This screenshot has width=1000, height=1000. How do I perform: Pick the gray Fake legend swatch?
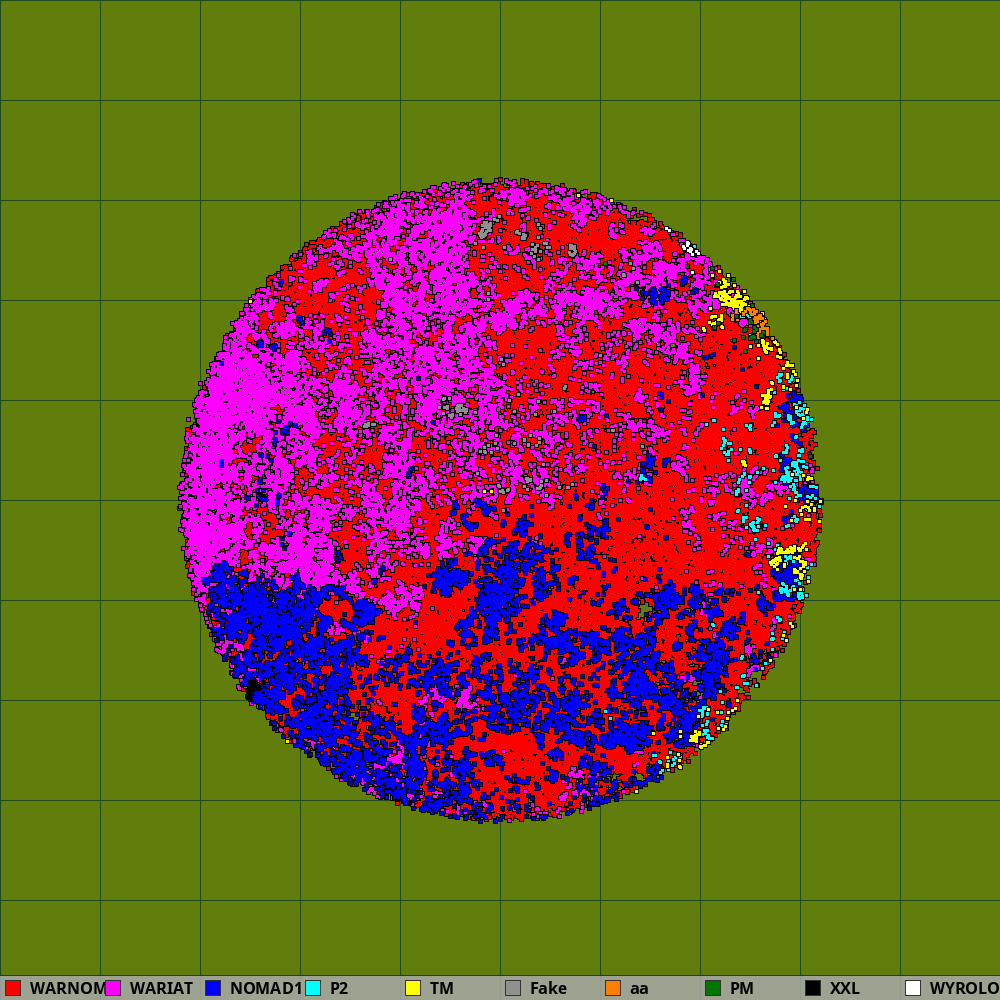tap(513, 988)
